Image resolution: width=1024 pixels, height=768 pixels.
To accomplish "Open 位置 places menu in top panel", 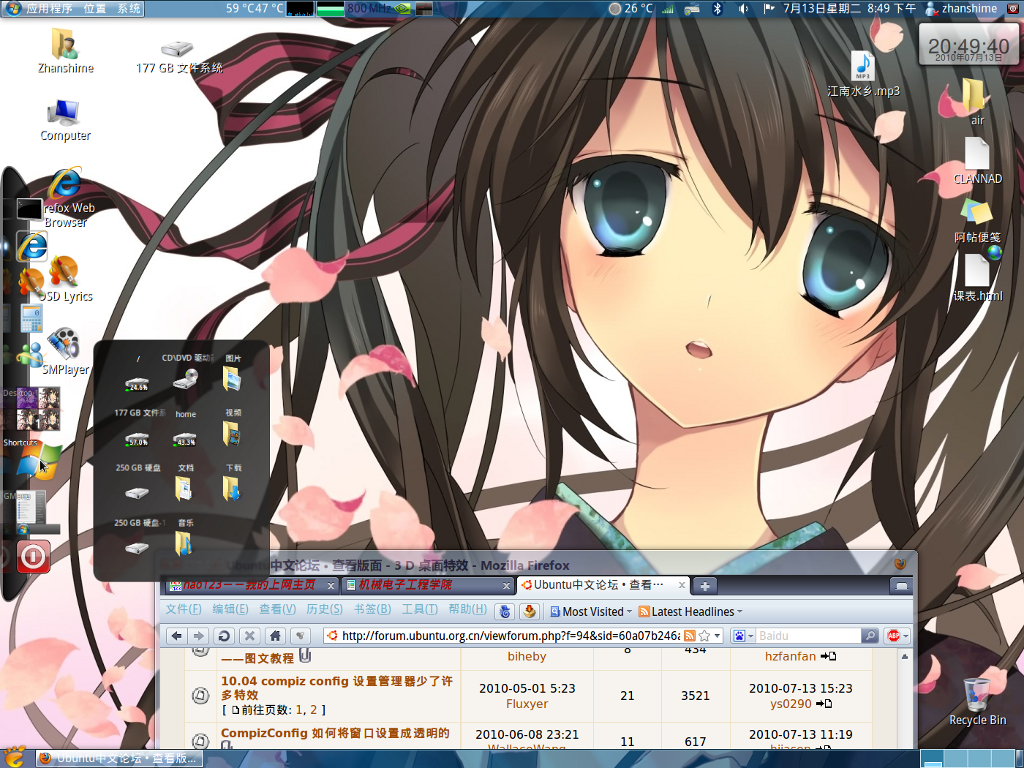I will [x=95, y=8].
